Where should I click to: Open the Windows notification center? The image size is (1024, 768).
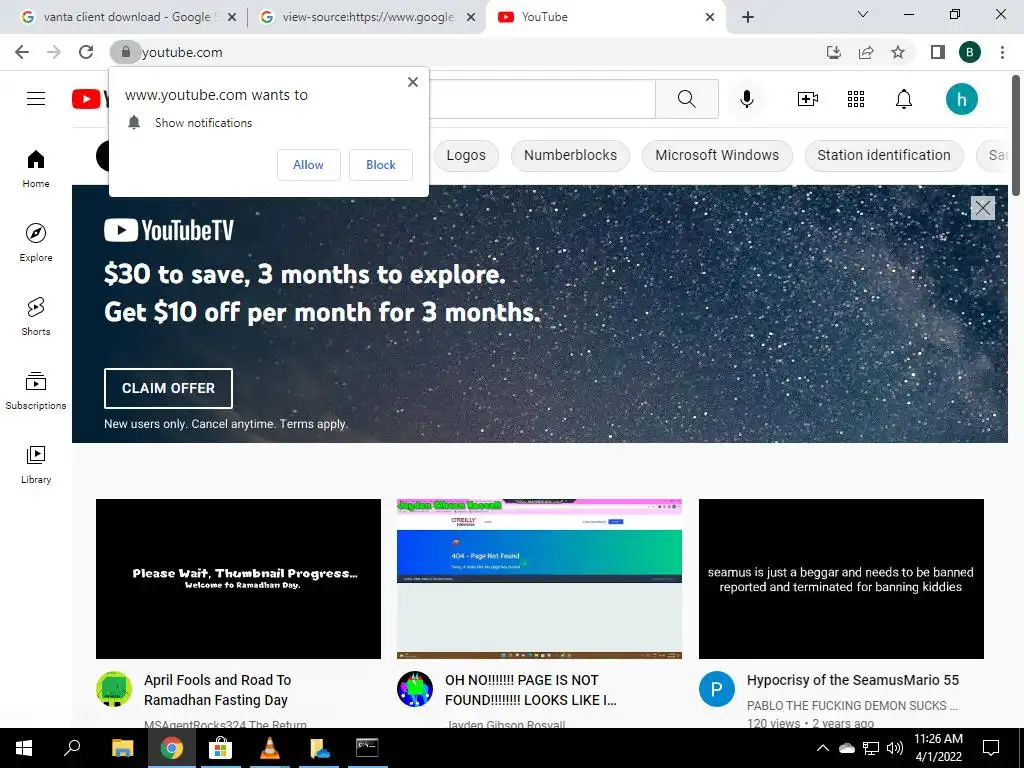[991, 748]
